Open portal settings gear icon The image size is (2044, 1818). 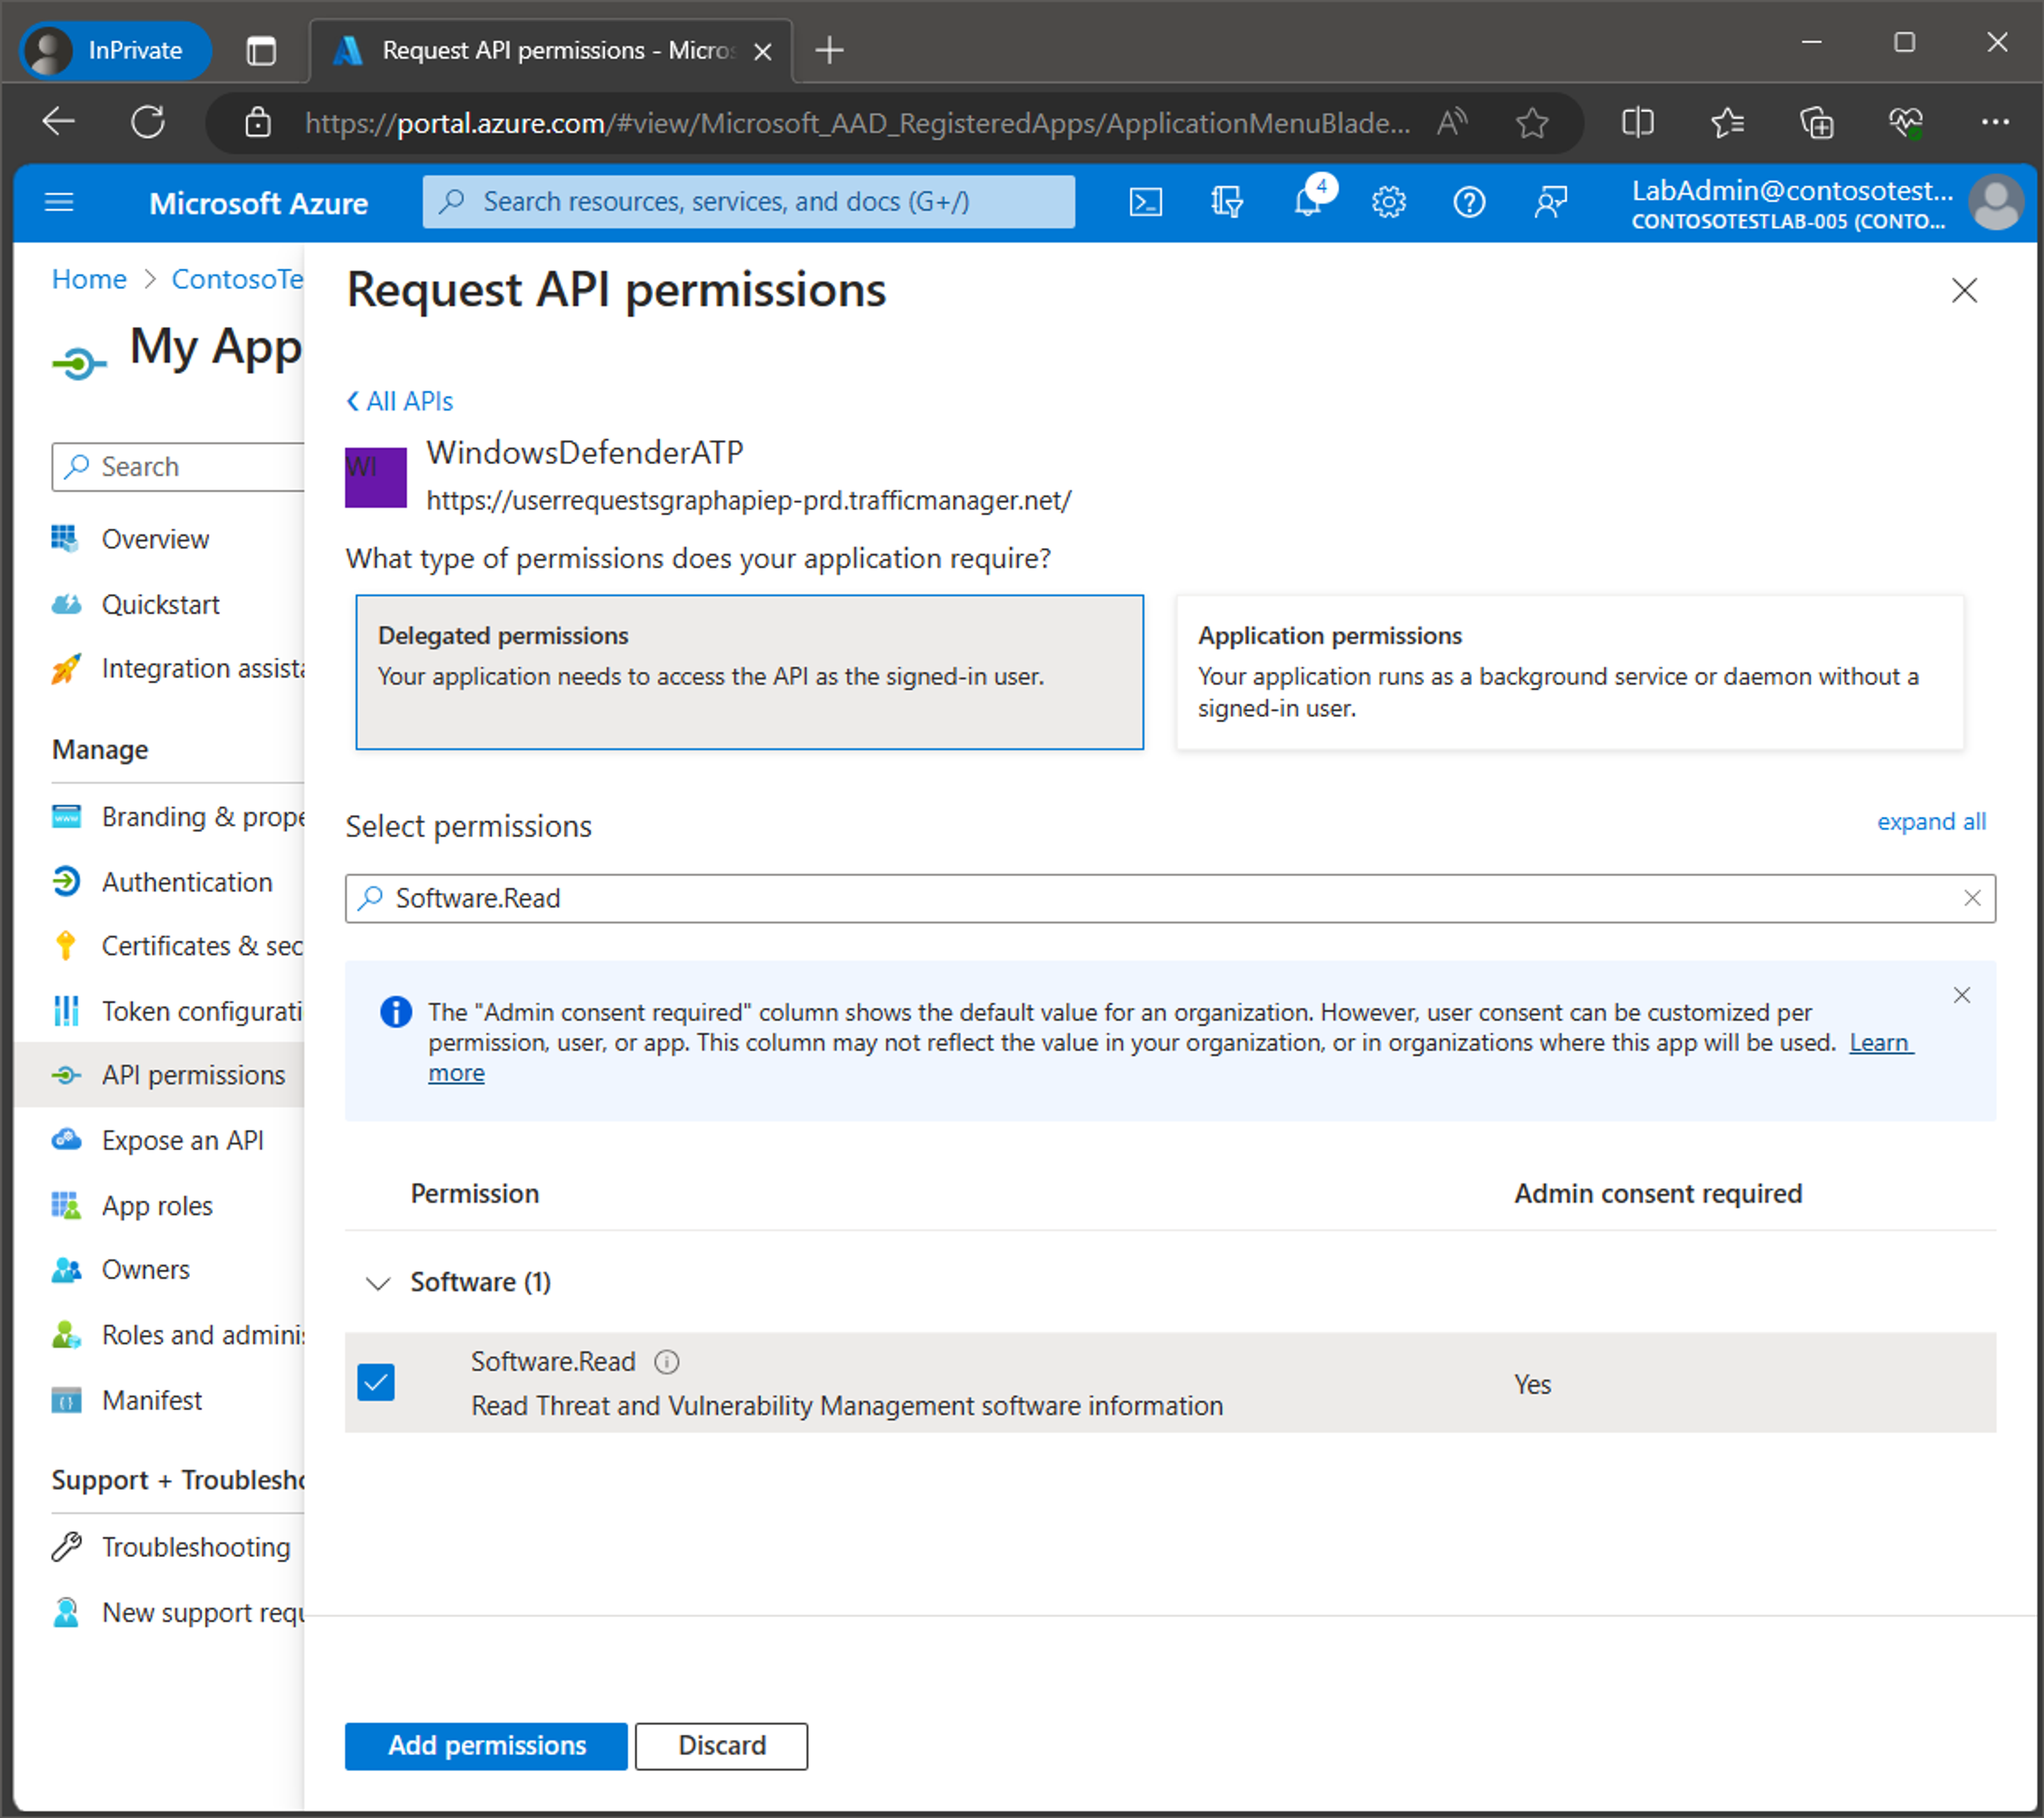click(x=1388, y=202)
